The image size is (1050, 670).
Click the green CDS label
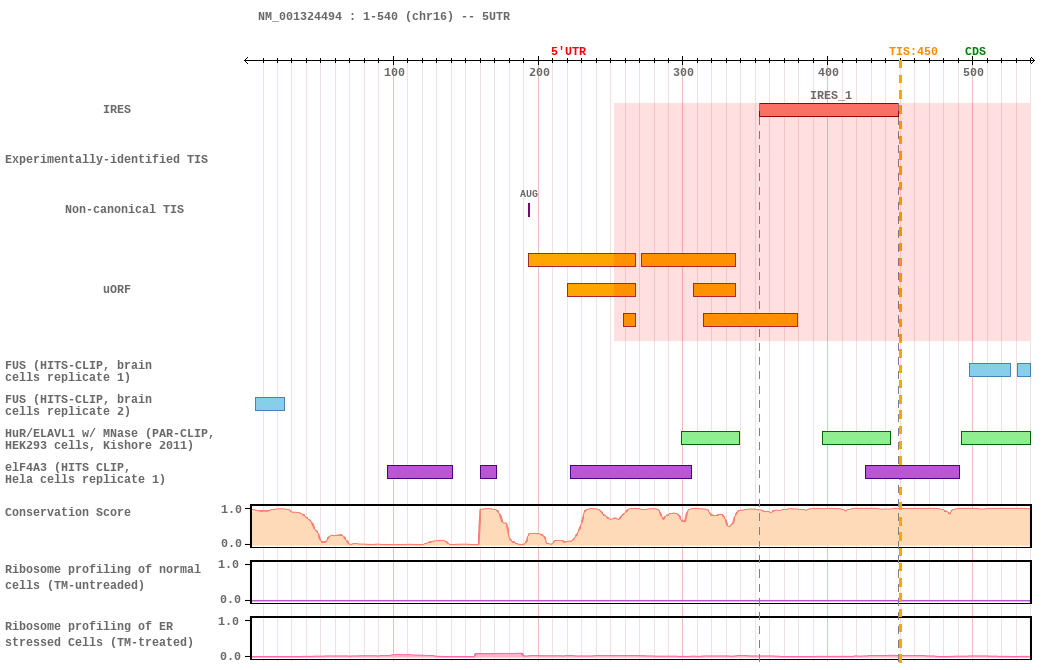pyautogui.click(x=975, y=52)
